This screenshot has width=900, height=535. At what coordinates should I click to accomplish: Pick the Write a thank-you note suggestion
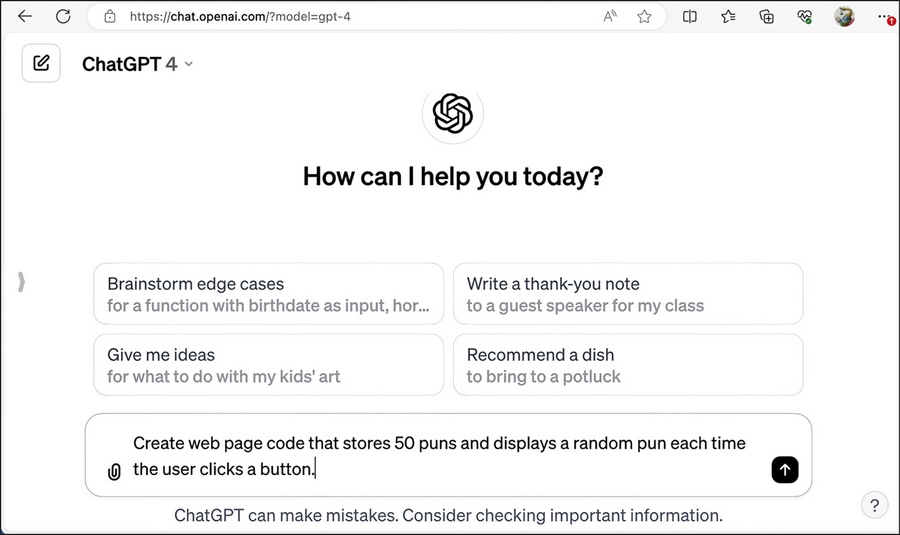(x=628, y=294)
